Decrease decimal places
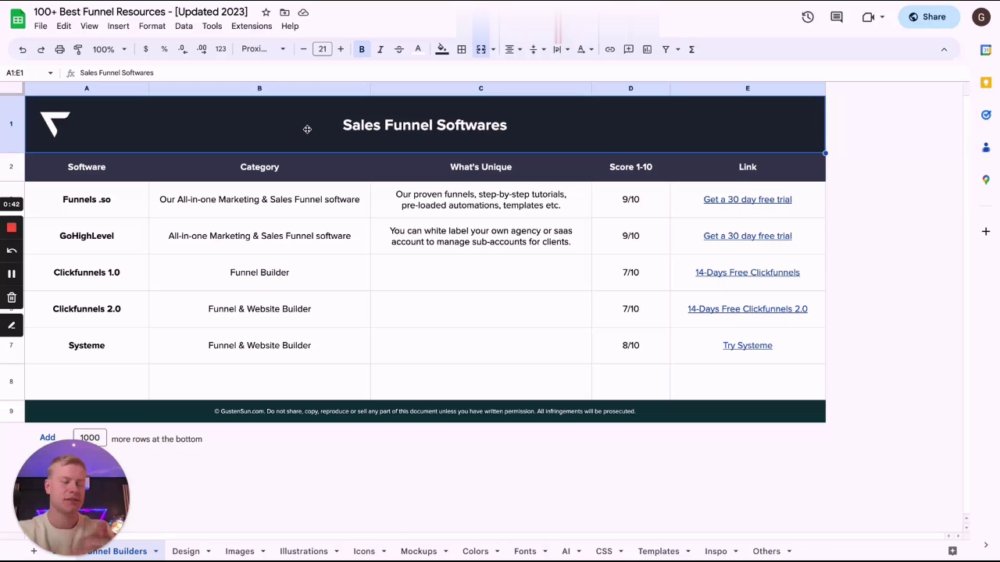Viewport: 1000px width, 562px height. click(x=182, y=49)
